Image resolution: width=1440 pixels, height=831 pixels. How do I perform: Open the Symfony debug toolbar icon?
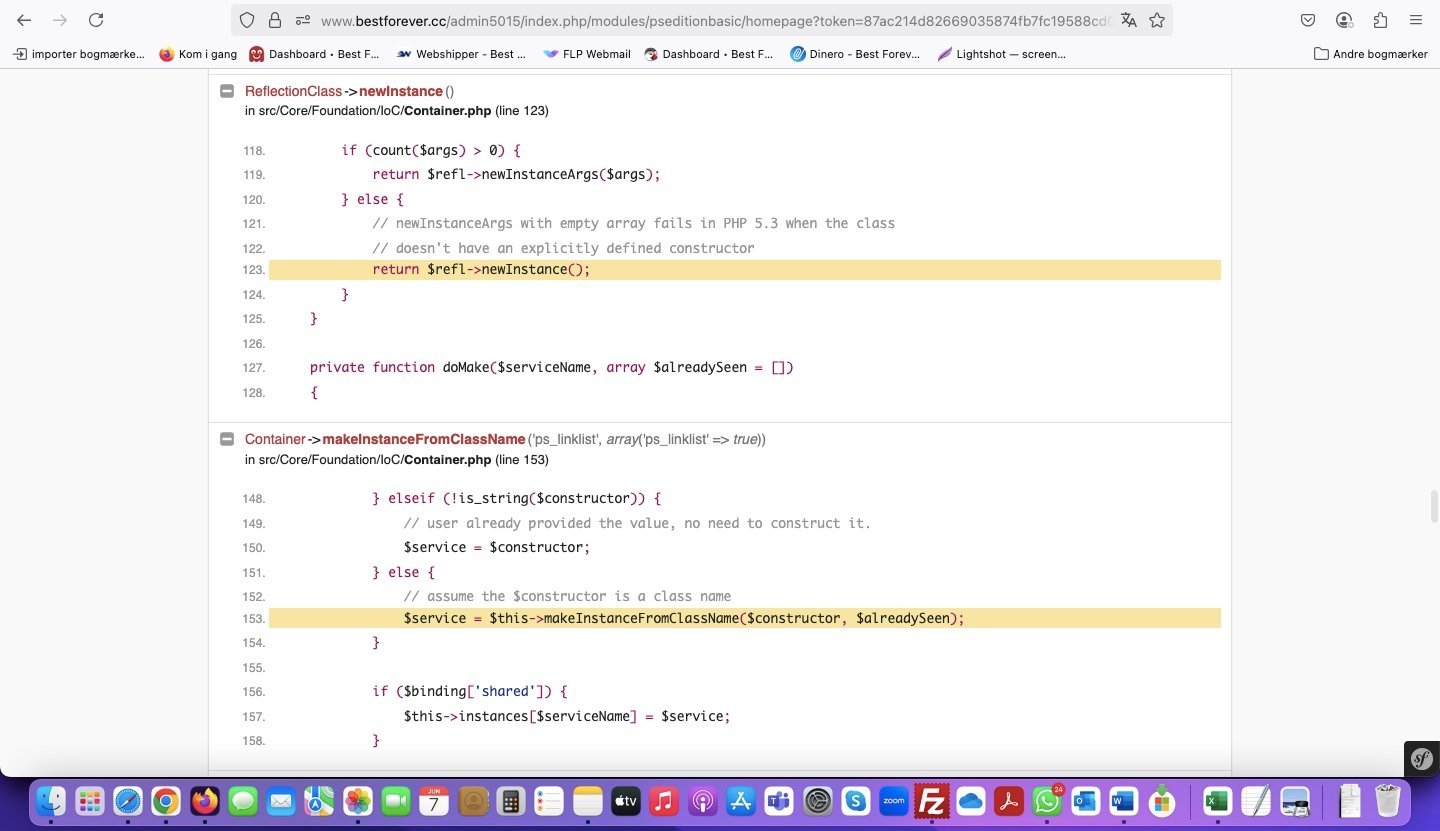pos(1421,759)
